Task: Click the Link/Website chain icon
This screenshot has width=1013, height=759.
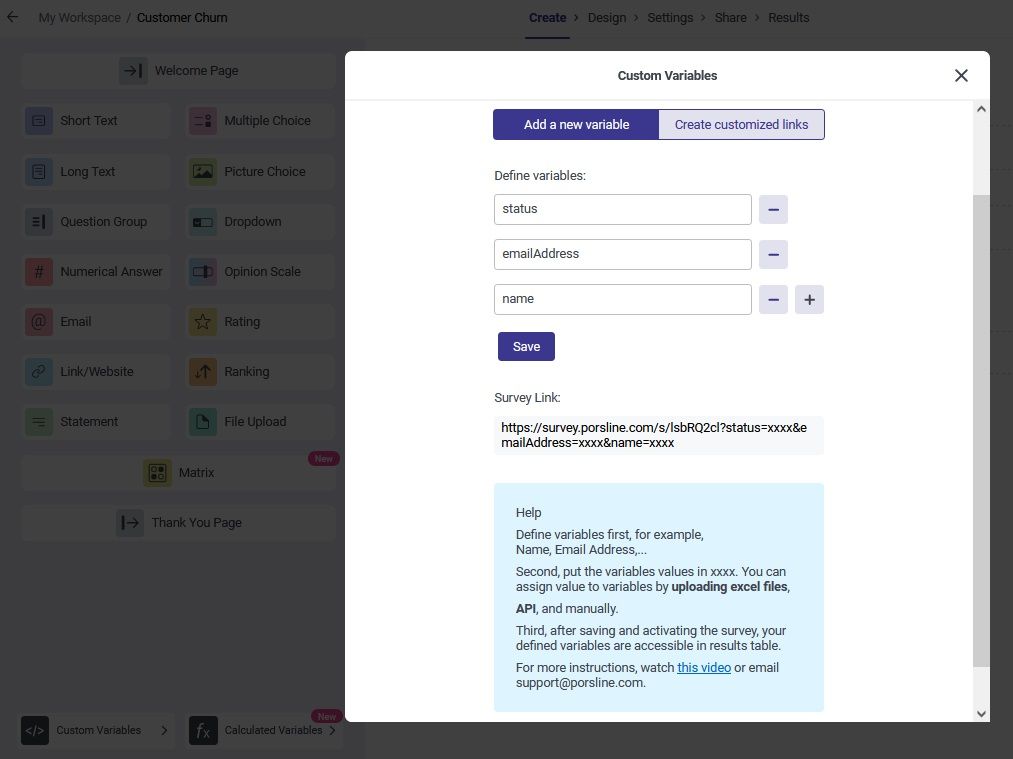Action: (x=39, y=371)
